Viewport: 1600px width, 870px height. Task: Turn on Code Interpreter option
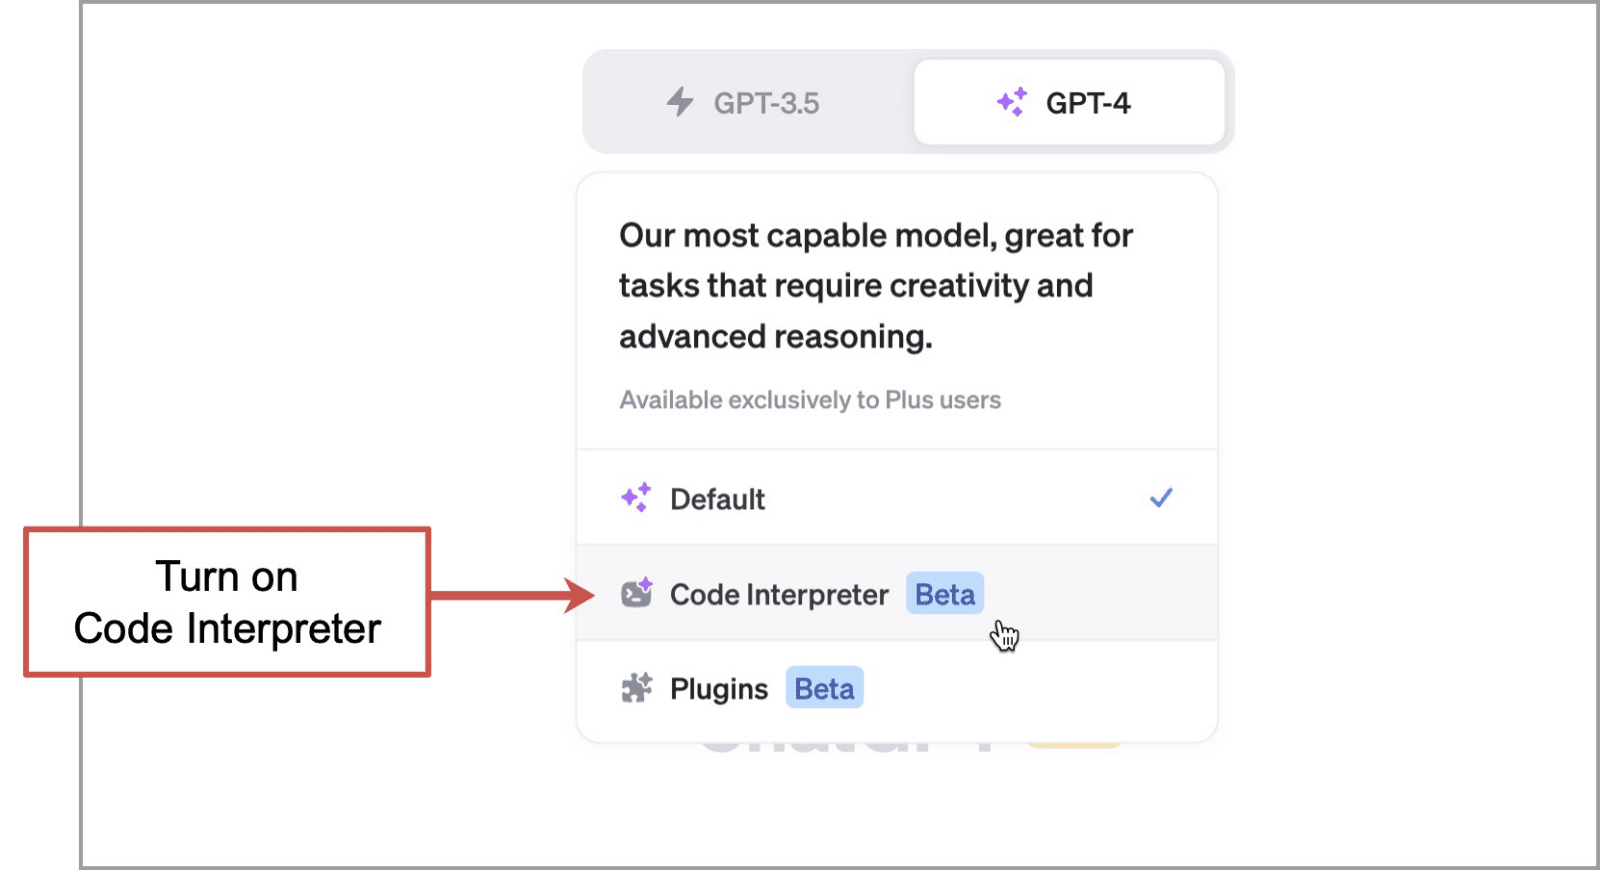897,593
